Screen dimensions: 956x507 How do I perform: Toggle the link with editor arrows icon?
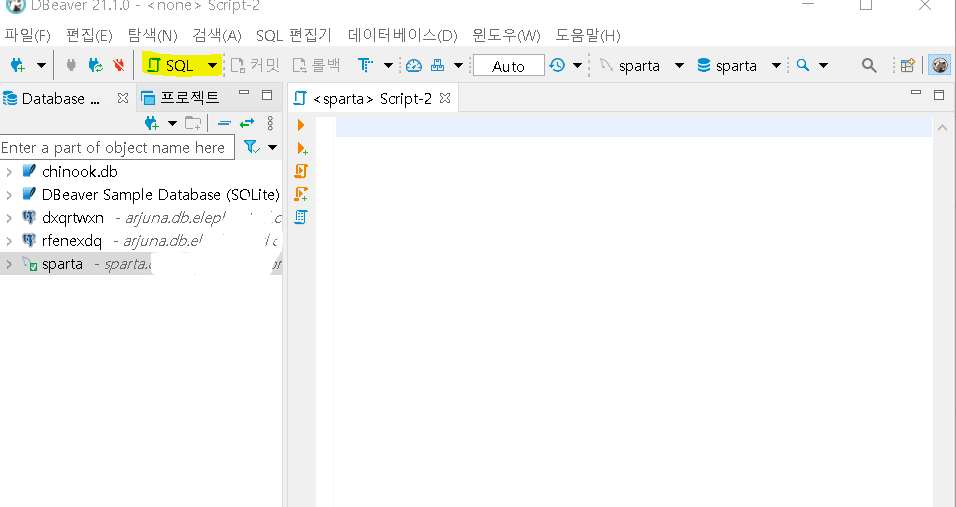[247, 124]
